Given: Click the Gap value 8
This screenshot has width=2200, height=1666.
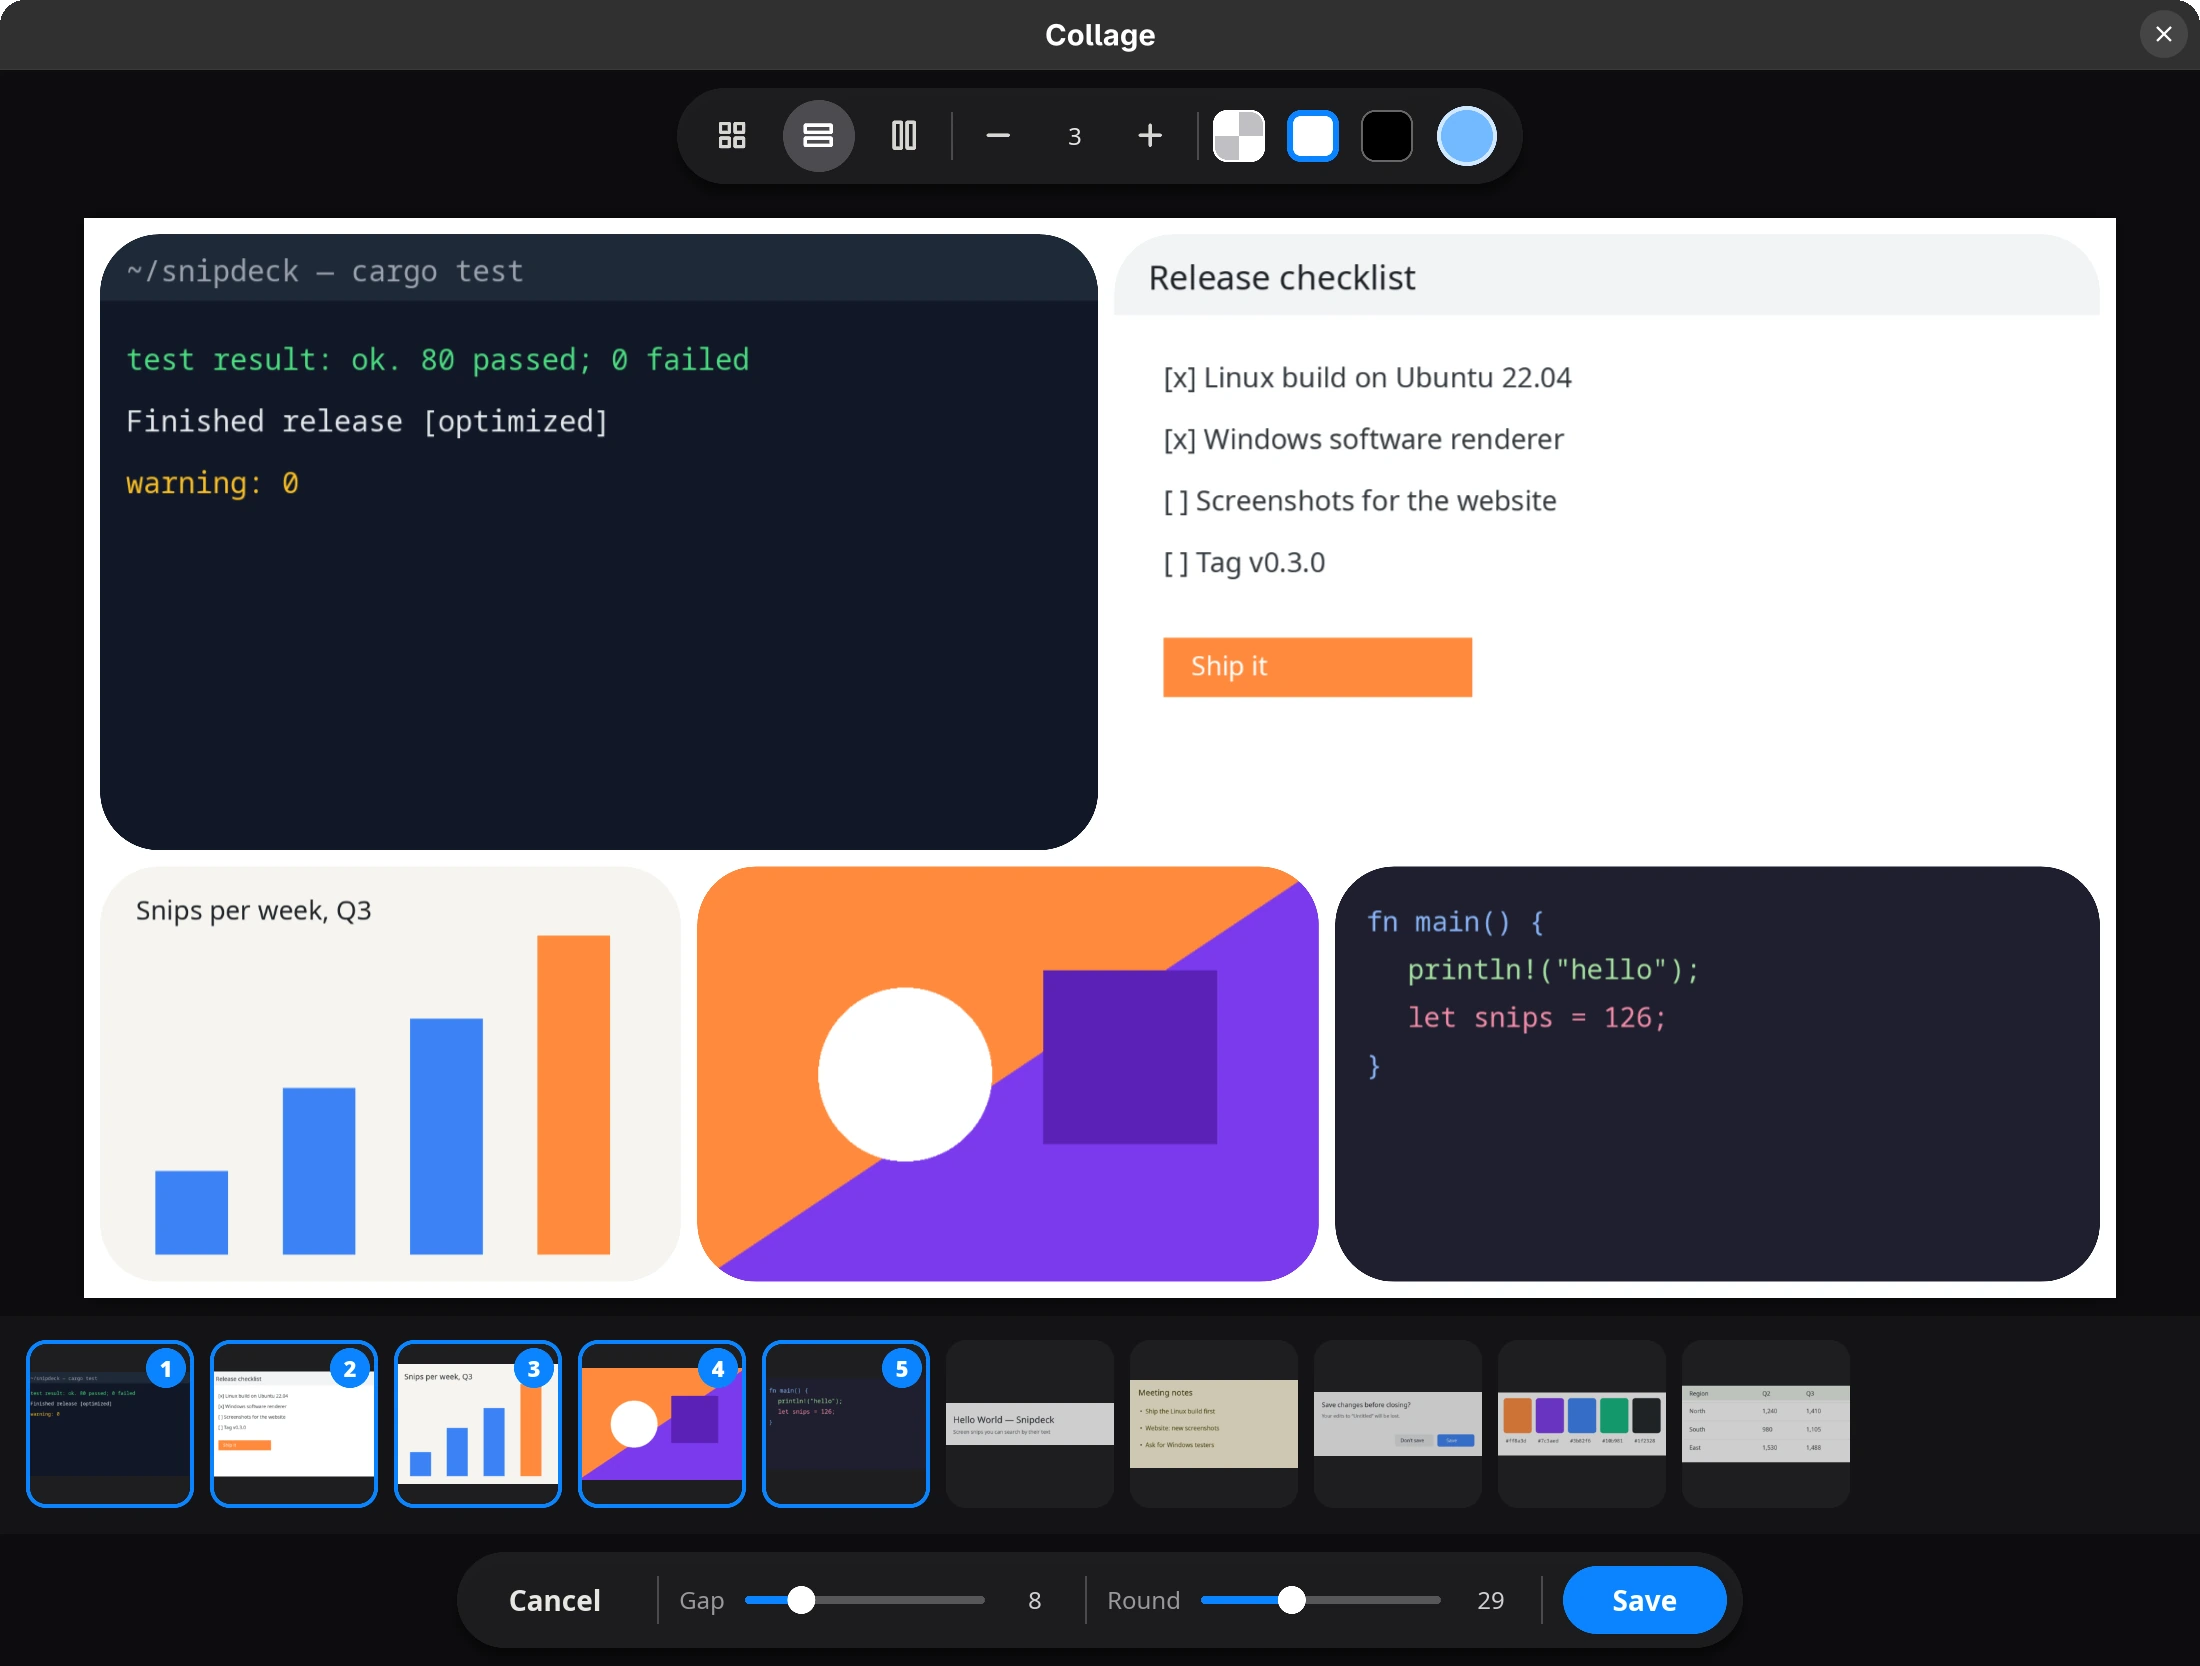Looking at the screenshot, I should [x=1035, y=1601].
